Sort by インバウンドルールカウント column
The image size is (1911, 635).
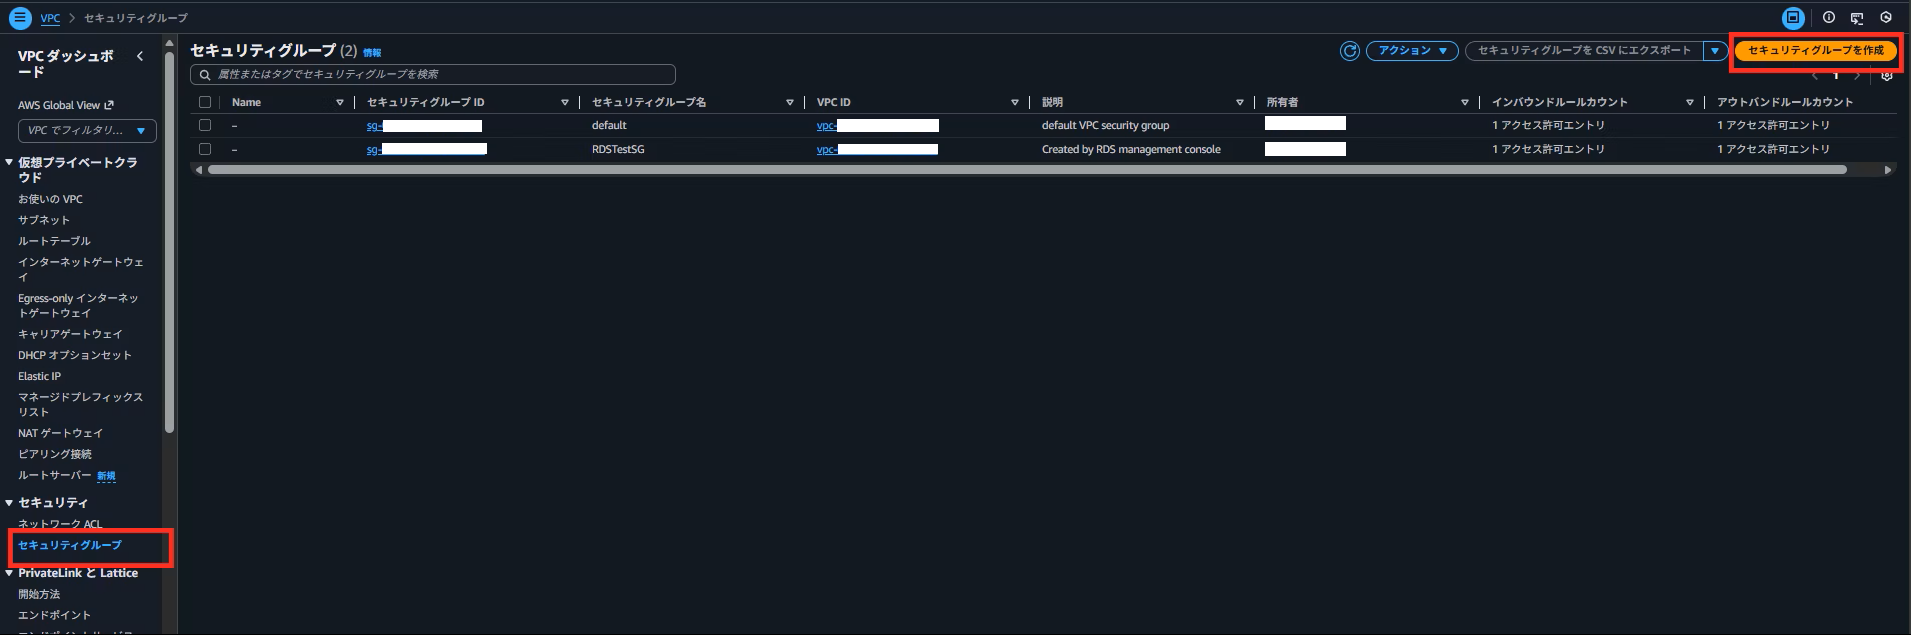click(1690, 102)
